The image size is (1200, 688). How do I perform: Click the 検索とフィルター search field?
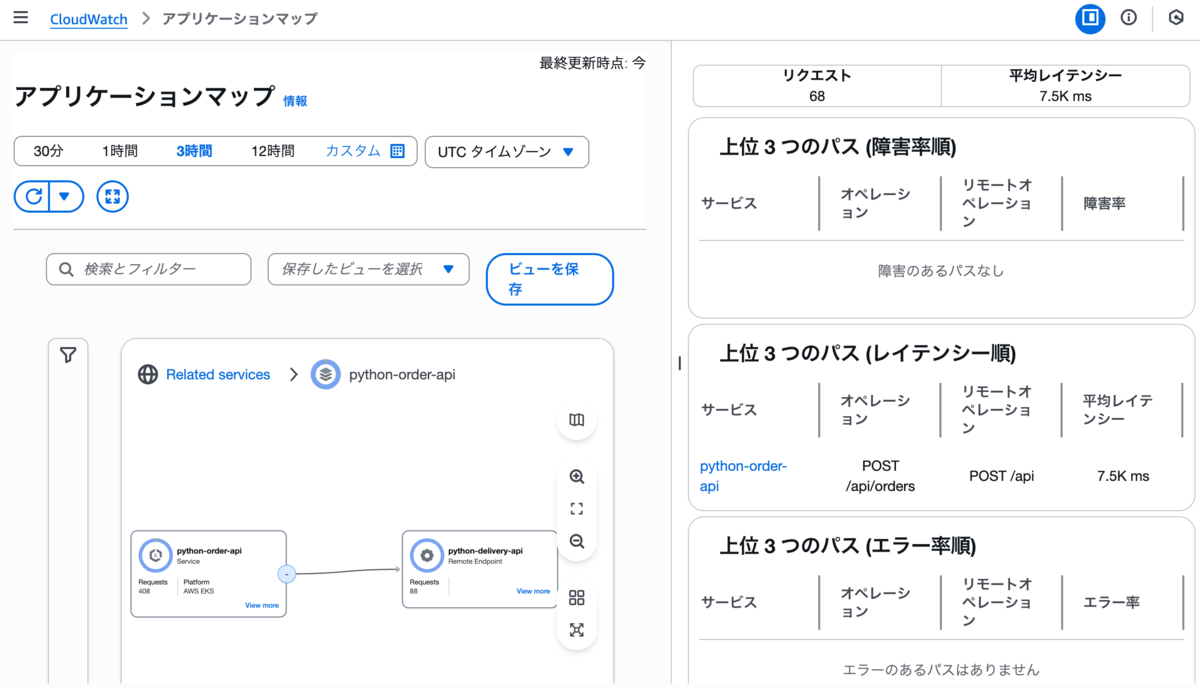[148, 269]
